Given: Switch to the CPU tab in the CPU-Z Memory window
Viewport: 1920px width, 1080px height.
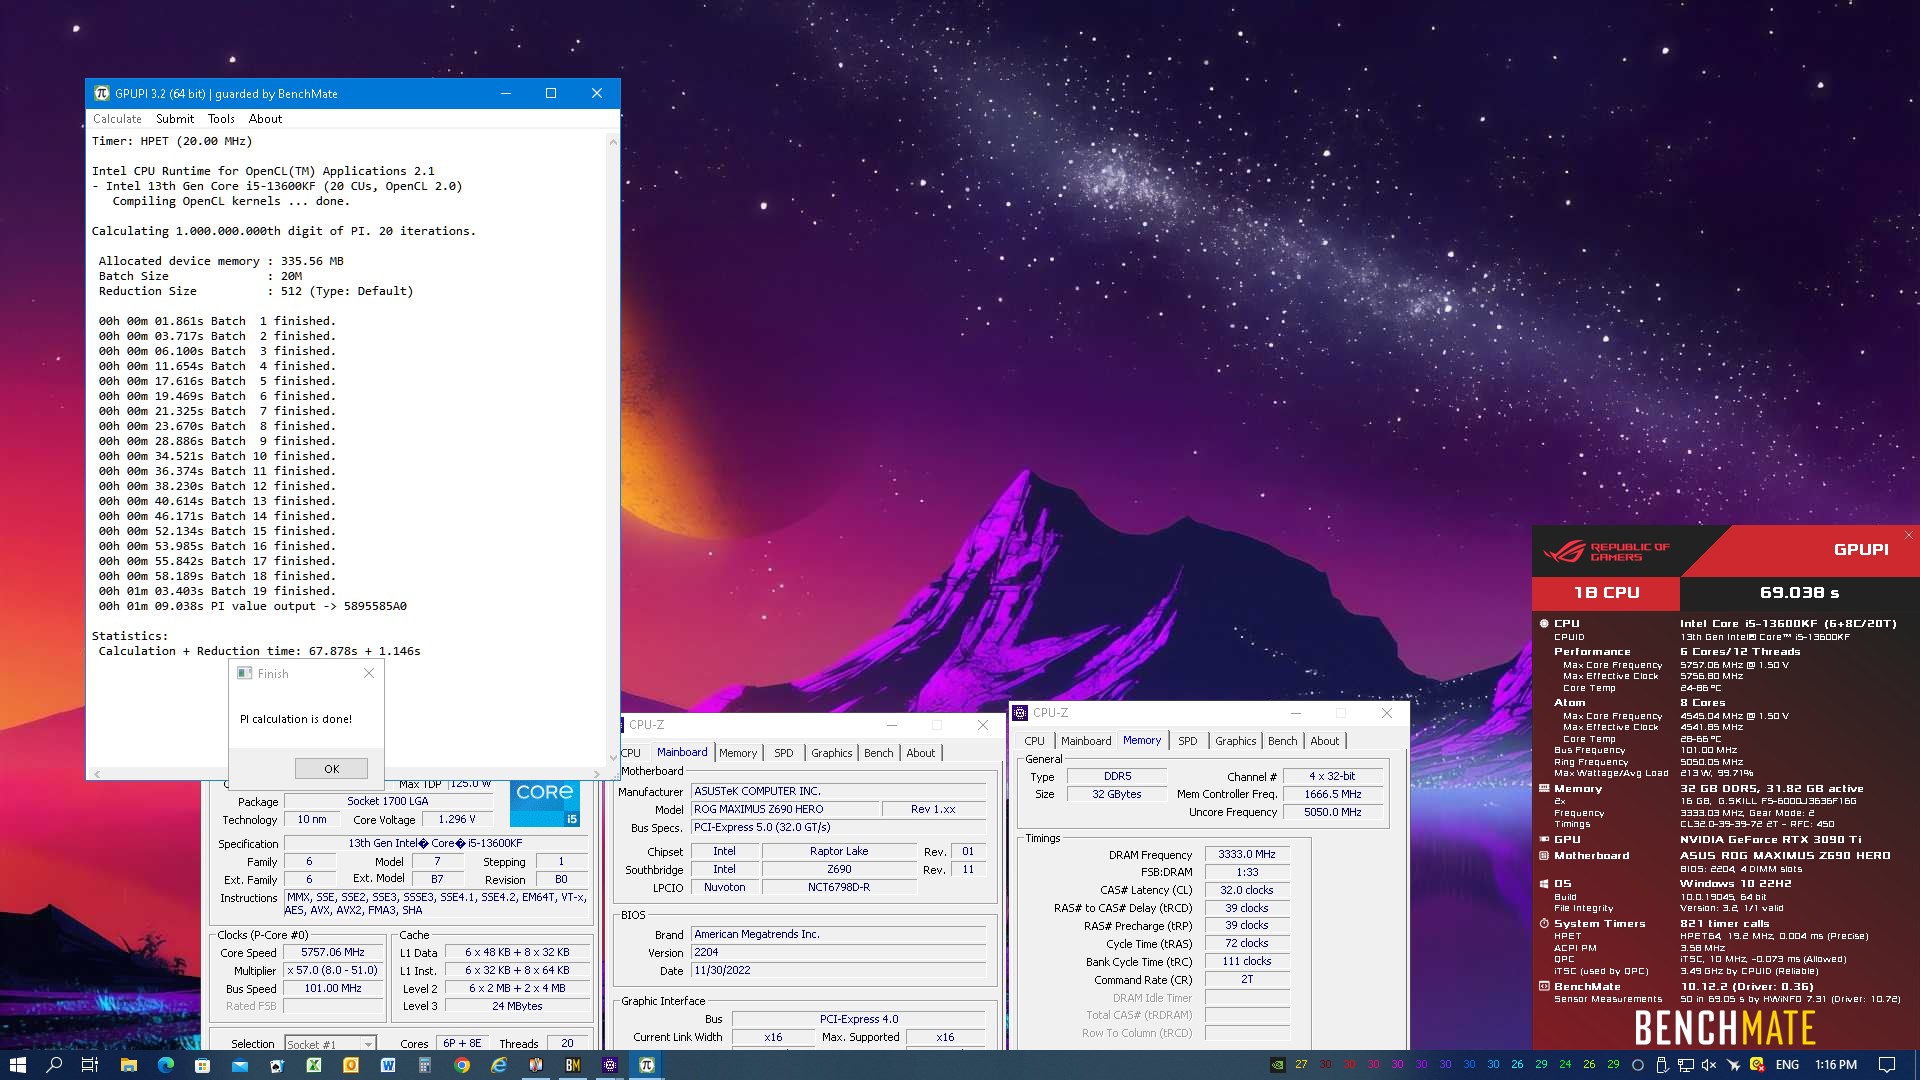Looking at the screenshot, I should tap(1034, 741).
